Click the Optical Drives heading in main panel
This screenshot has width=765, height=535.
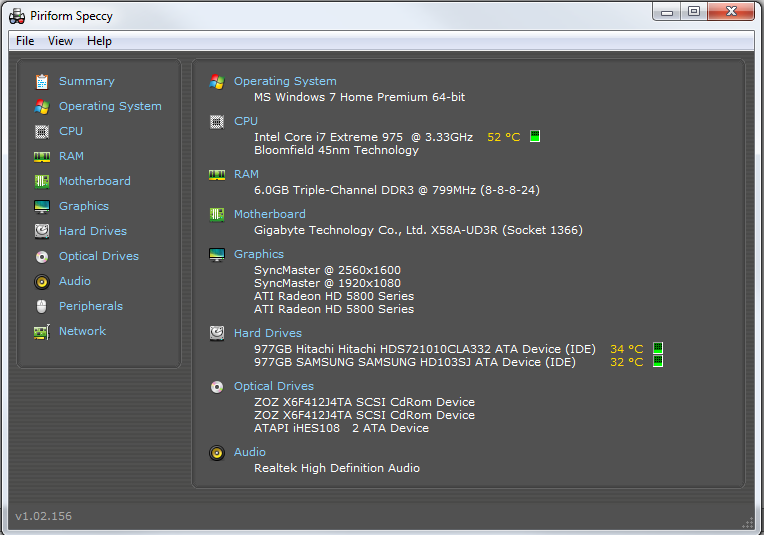coord(274,386)
